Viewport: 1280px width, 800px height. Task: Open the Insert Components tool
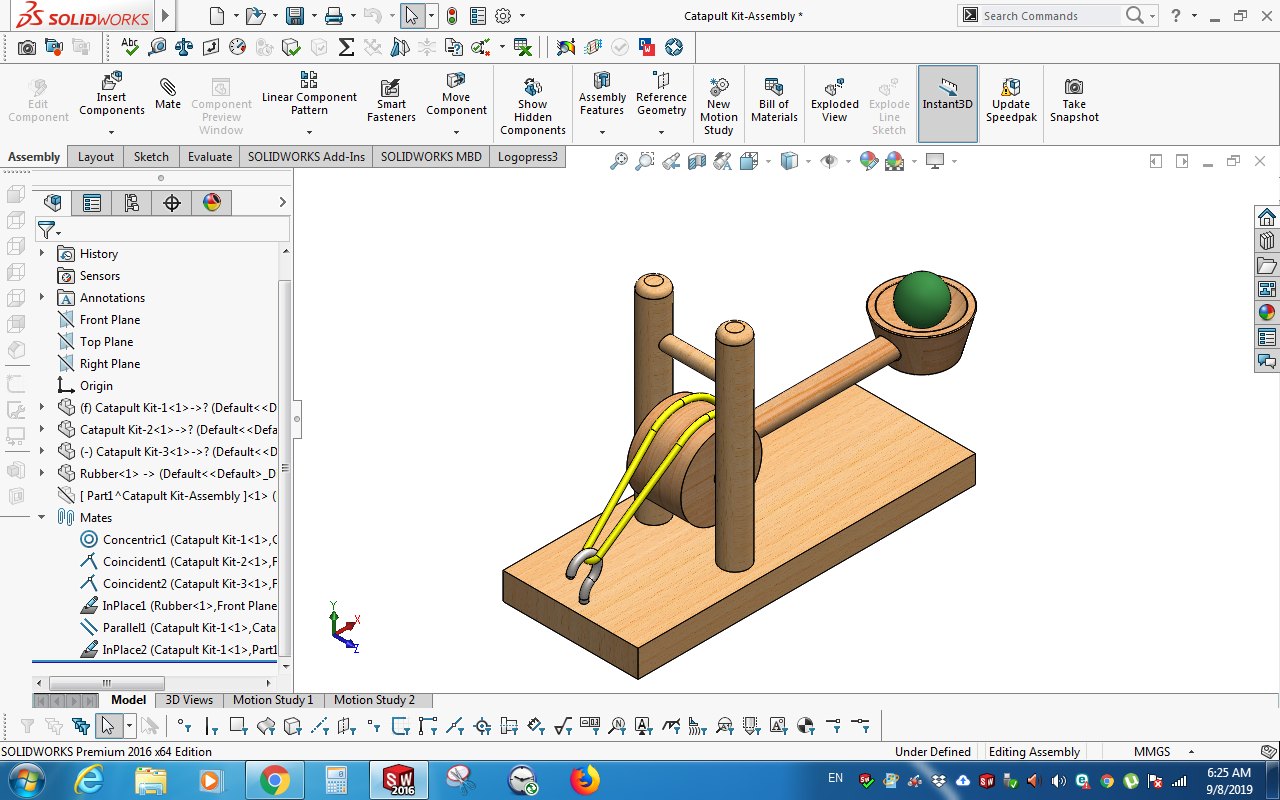111,97
